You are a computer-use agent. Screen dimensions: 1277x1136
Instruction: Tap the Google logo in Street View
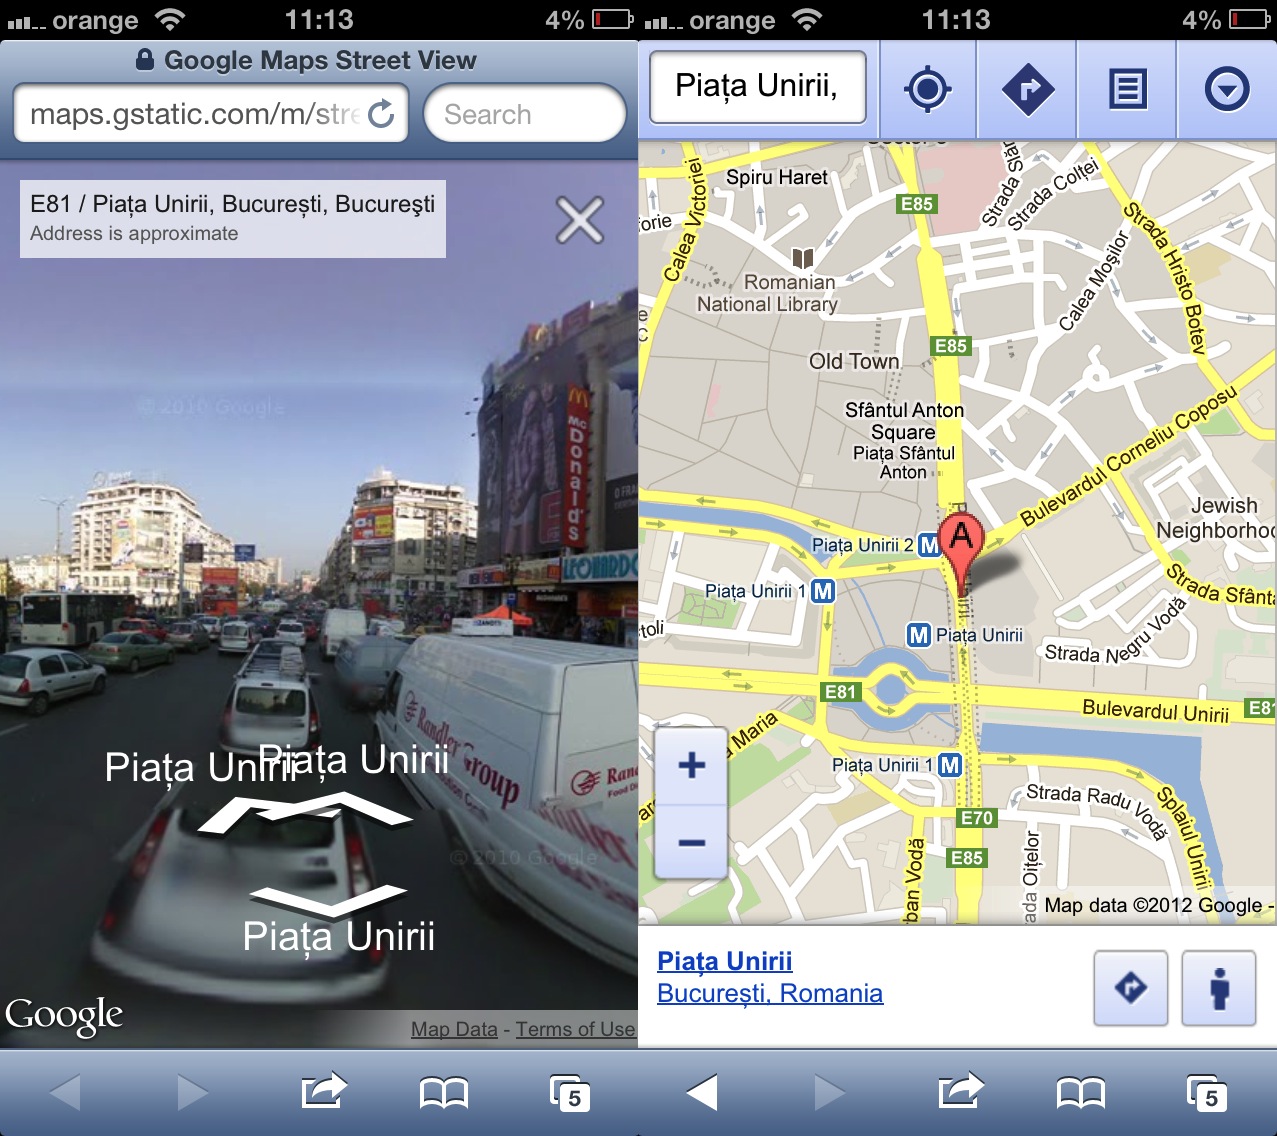[x=64, y=1016]
